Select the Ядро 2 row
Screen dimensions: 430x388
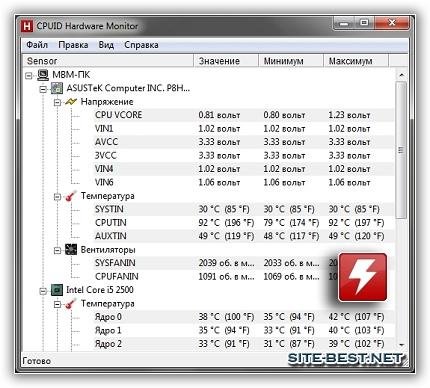tap(243, 344)
